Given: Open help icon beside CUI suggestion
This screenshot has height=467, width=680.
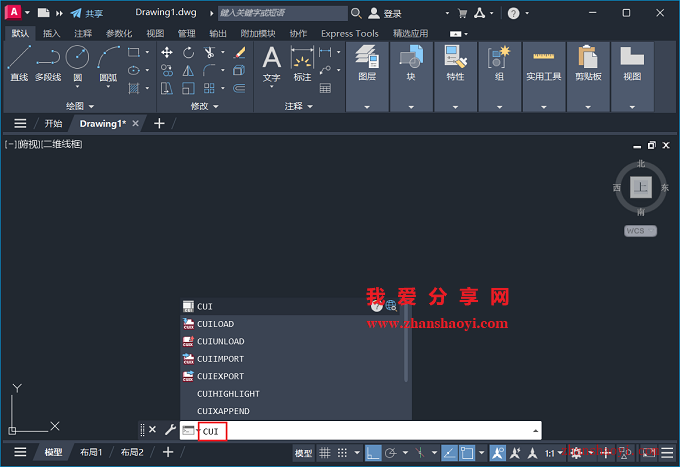Looking at the screenshot, I should (x=376, y=306).
